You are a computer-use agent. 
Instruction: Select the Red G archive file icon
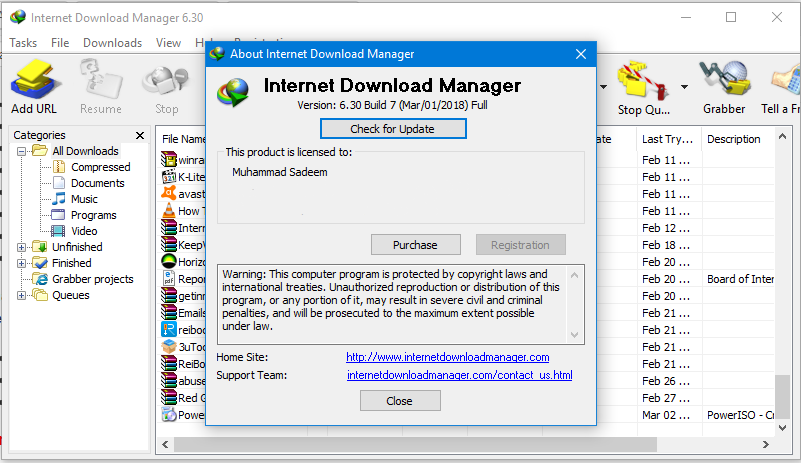tap(169, 397)
